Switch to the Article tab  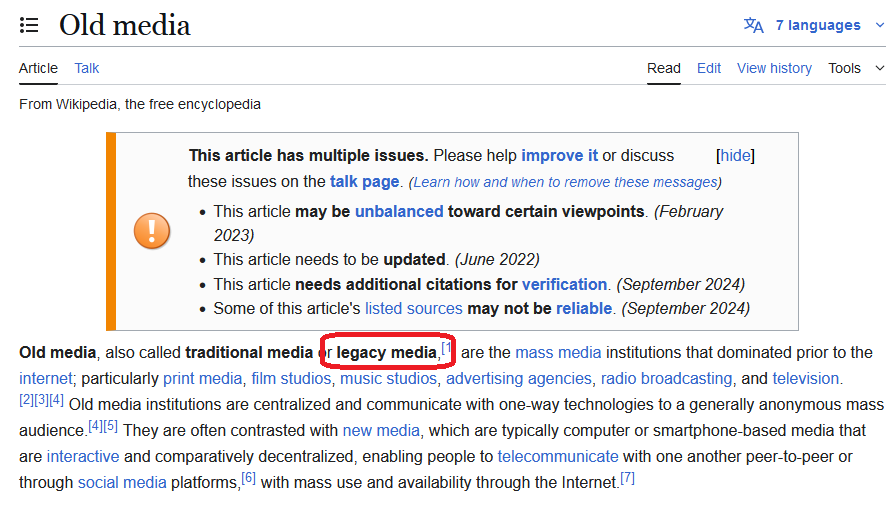point(38,68)
